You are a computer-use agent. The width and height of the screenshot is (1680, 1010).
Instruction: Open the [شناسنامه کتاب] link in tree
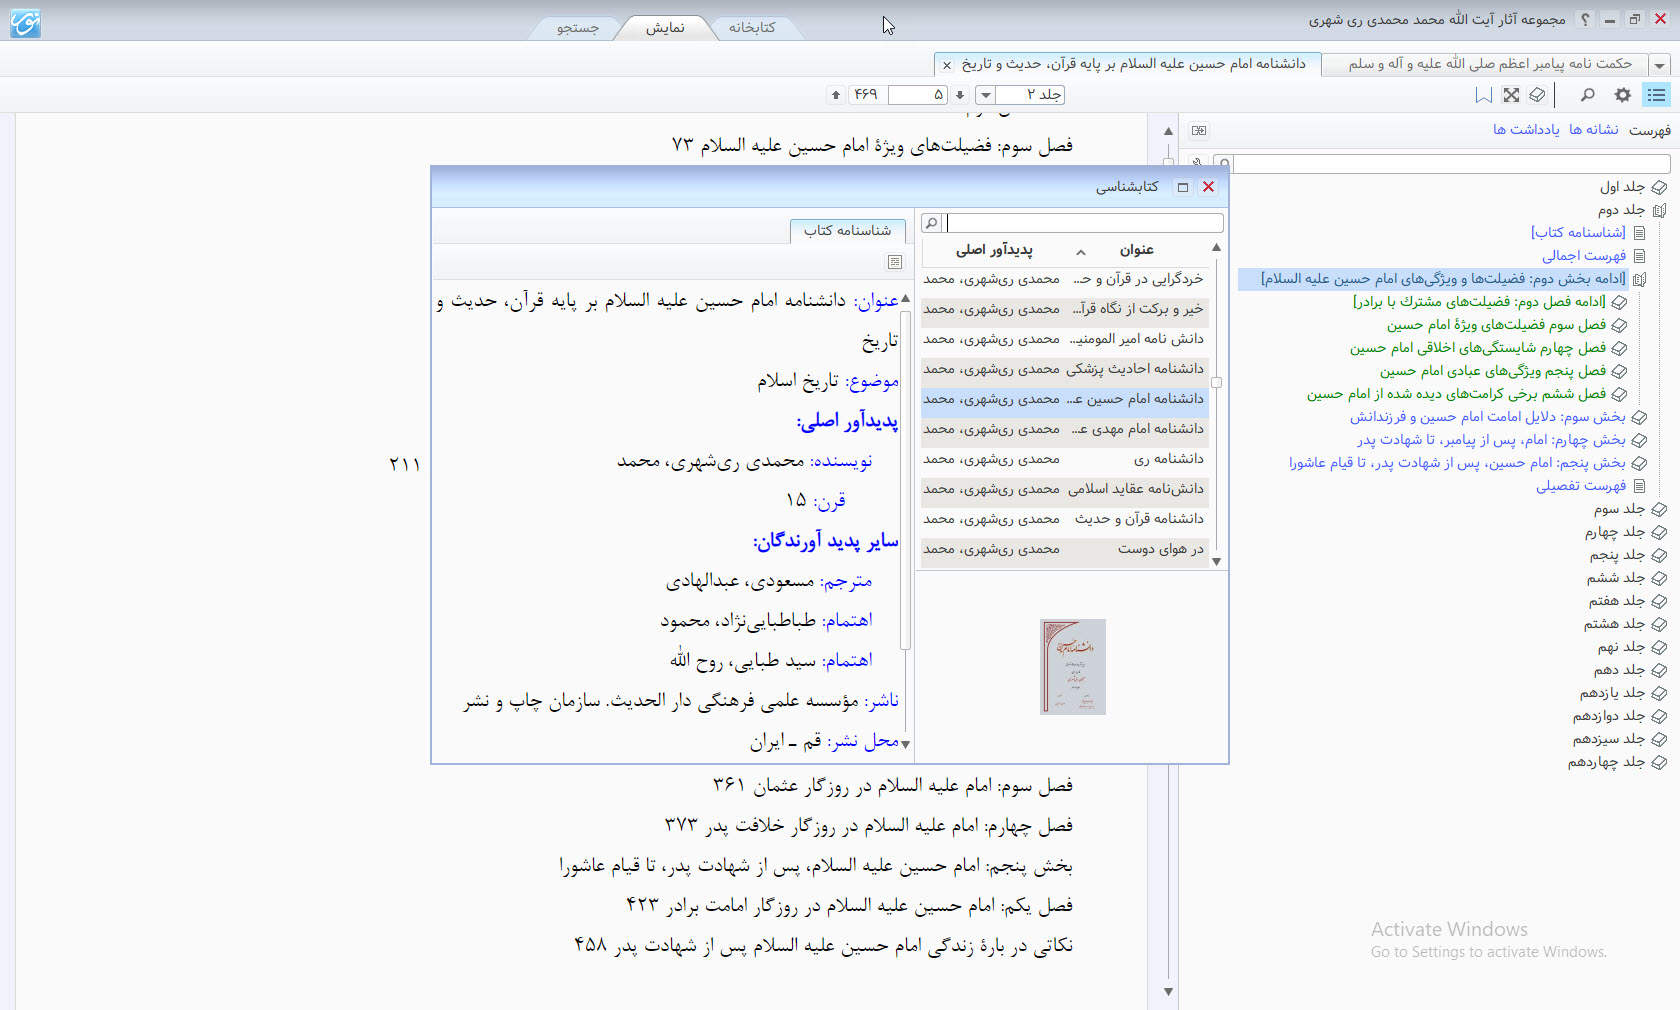[1578, 232]
